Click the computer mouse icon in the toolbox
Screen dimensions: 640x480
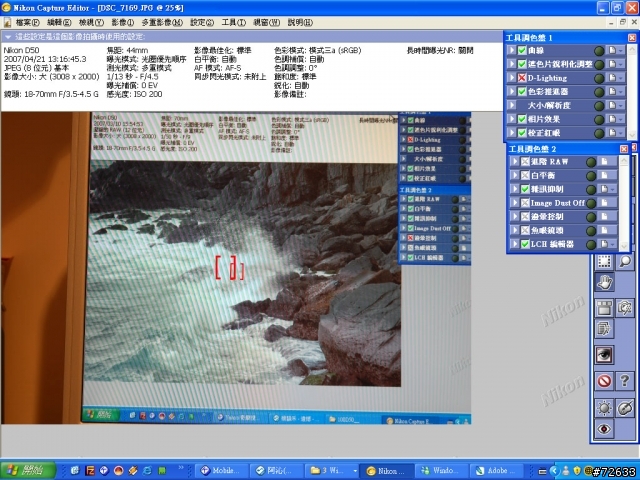click(624, 408)
